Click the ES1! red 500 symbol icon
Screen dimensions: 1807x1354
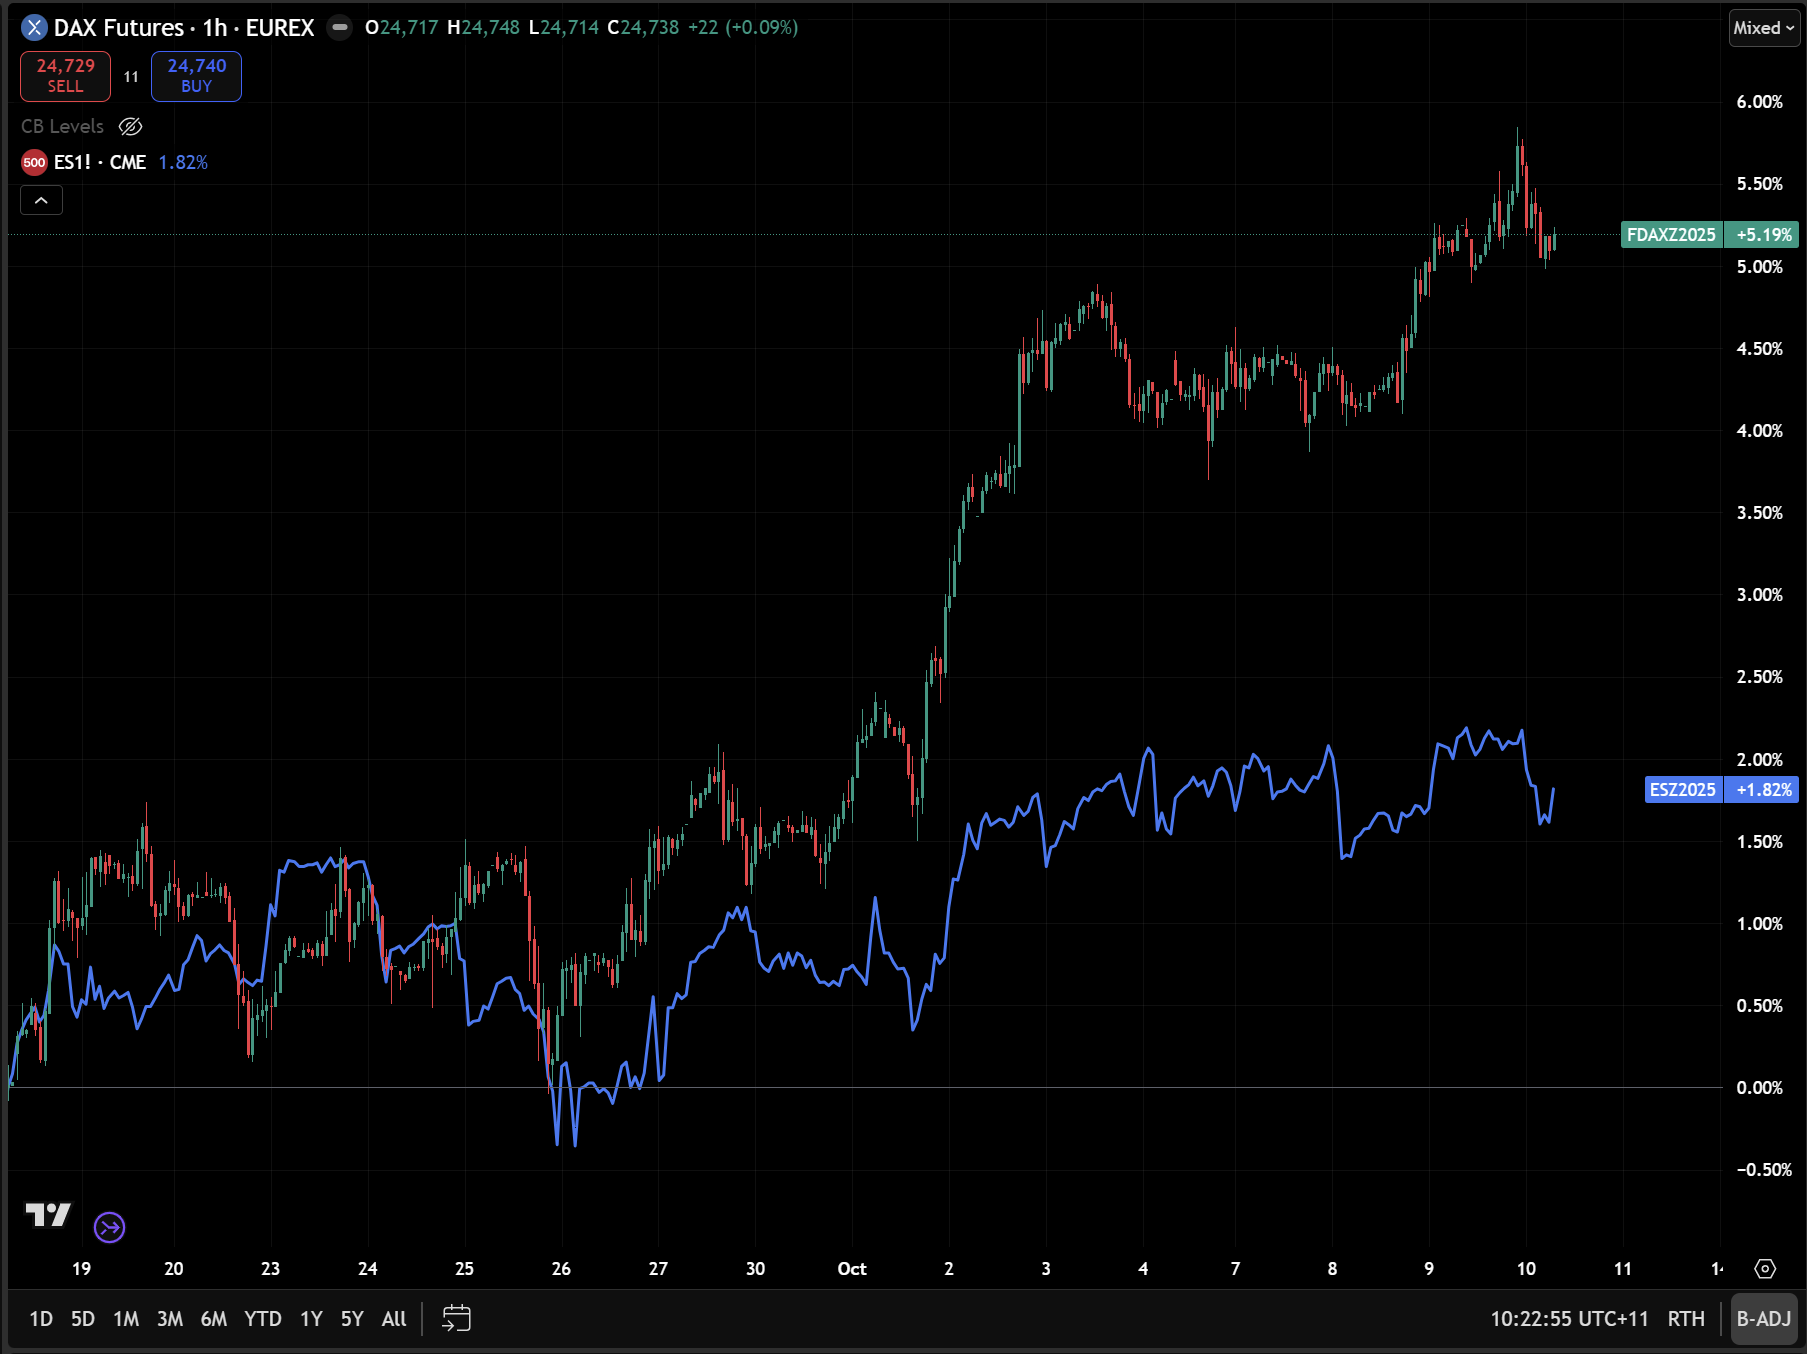pos(34,162)
